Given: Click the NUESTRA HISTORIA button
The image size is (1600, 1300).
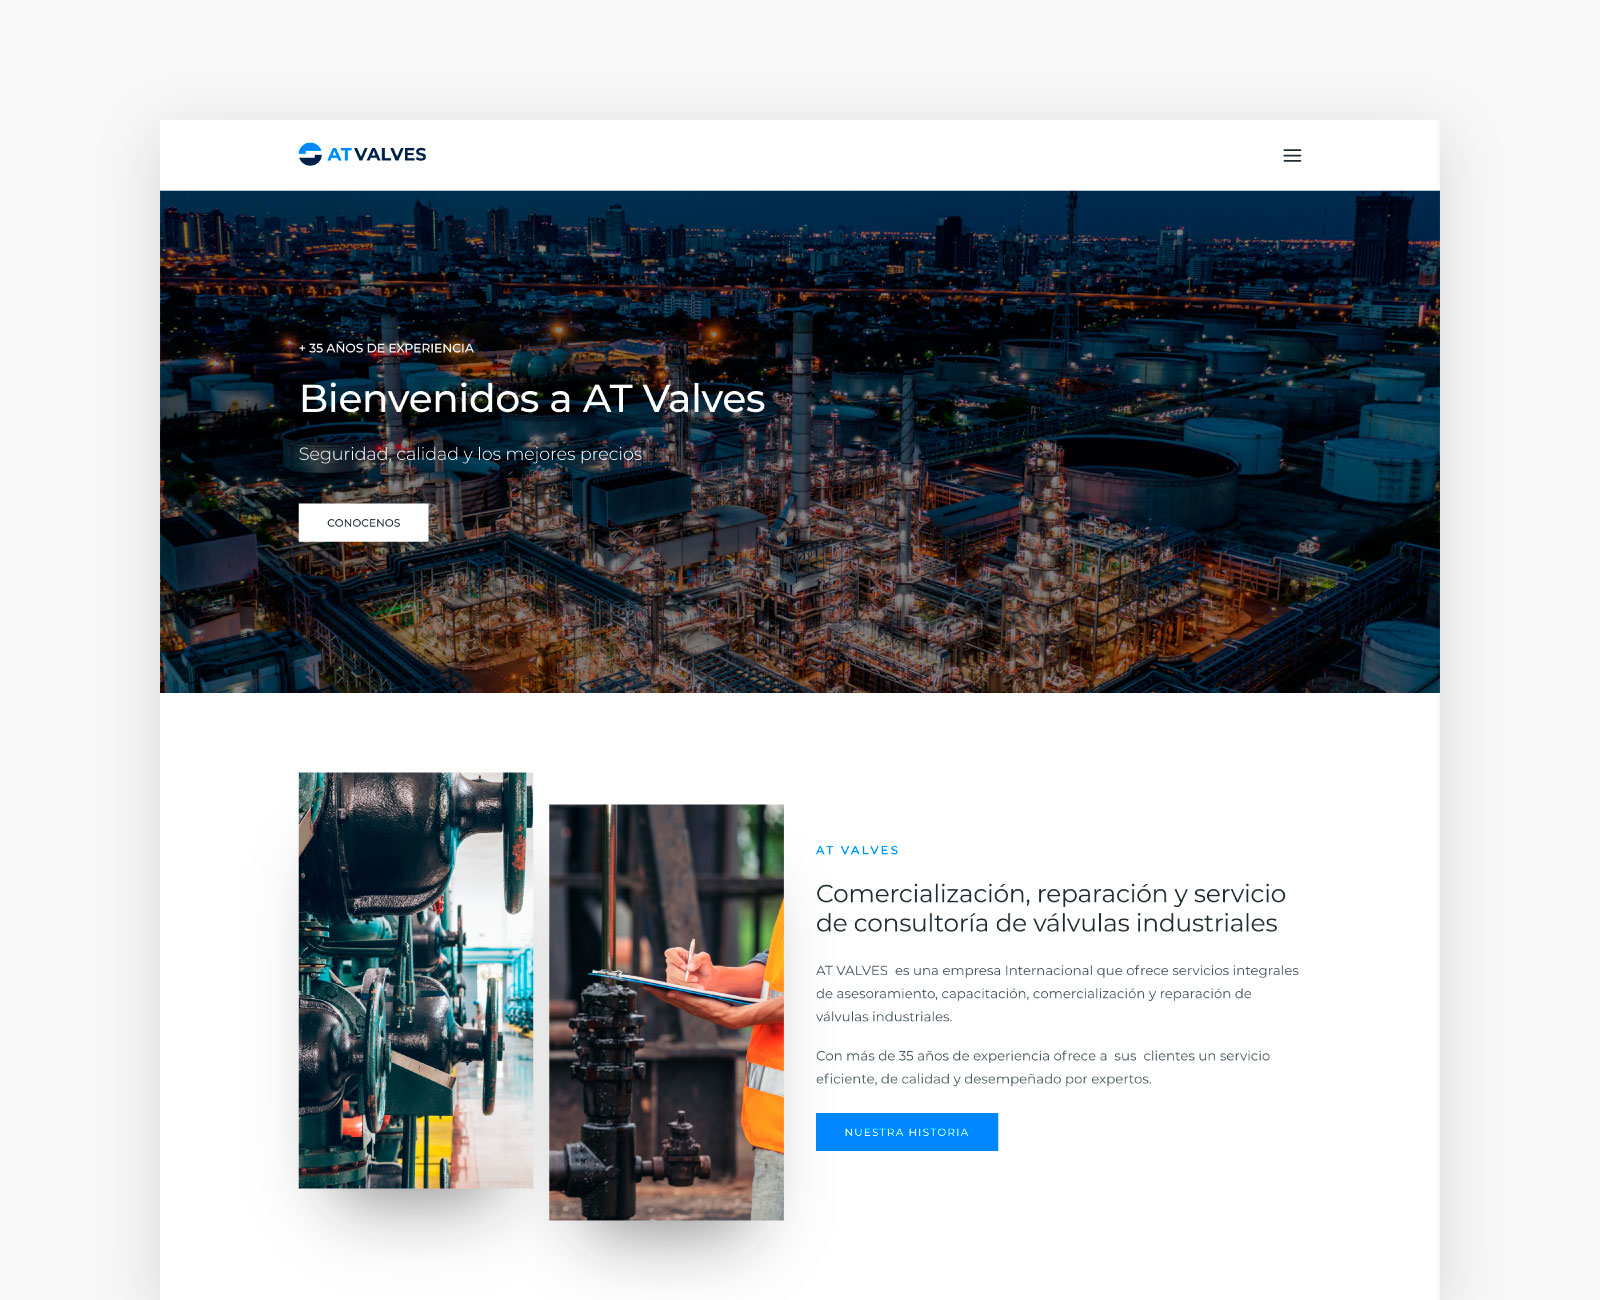Looking at the screenshot, I should pyautogui.click(x=906, y=1132).
